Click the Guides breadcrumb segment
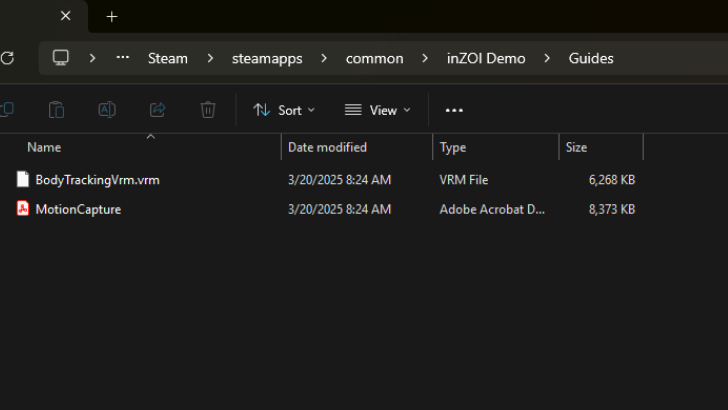Screen dimensions: 728x410 (591, 59)
